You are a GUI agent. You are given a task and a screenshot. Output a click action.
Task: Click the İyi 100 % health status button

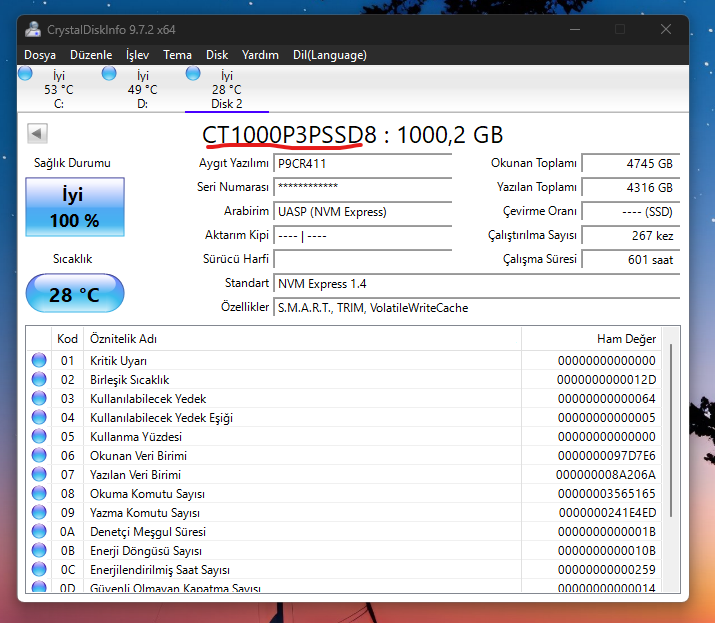point(75,207)
